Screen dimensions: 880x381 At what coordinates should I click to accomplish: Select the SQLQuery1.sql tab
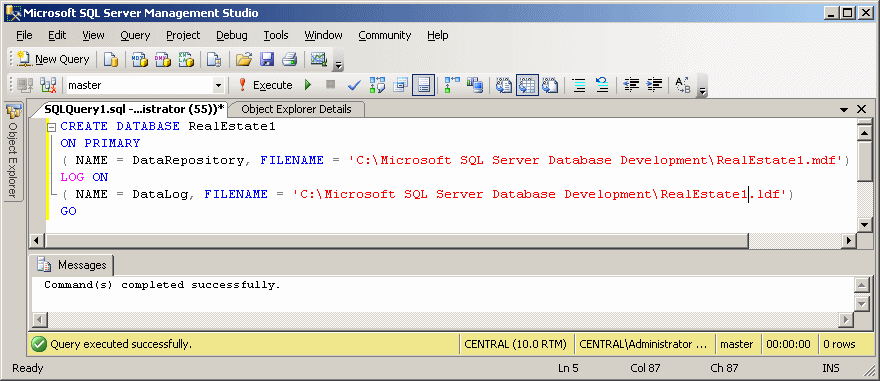pyautogui.click(x=134, y=109)
